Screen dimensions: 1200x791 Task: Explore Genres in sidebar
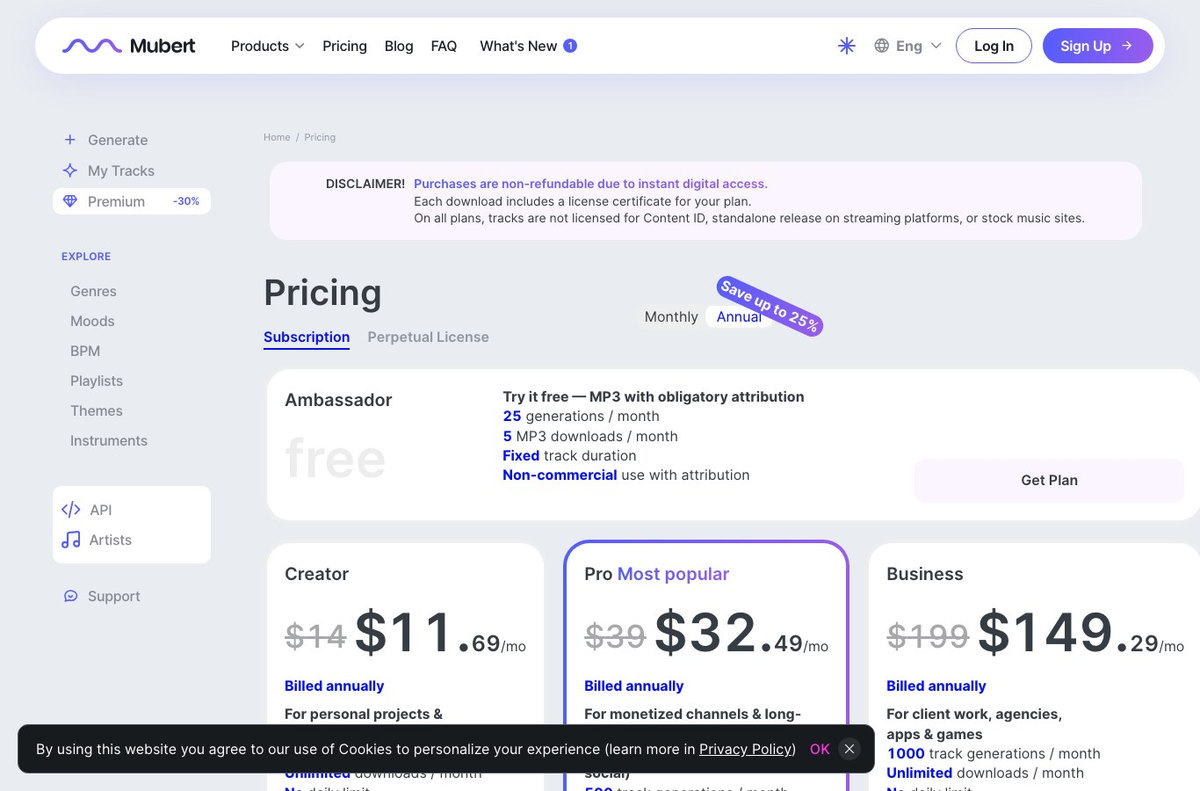(93, 291)
